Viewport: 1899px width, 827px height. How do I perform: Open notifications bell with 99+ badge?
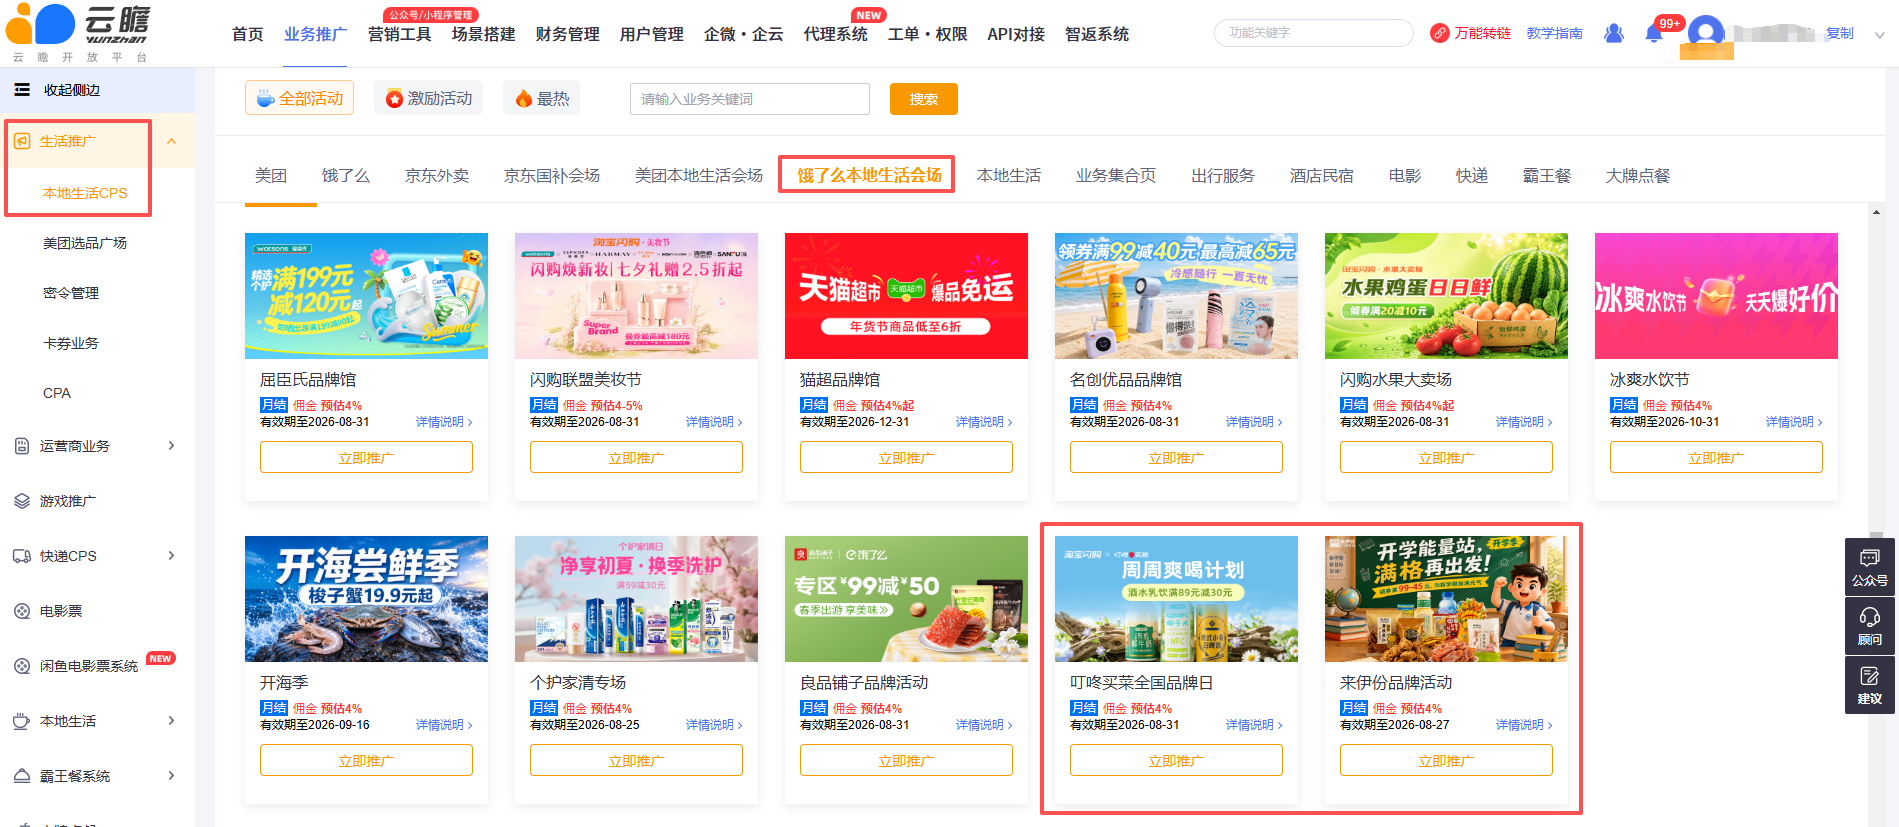coord(1654,33)
